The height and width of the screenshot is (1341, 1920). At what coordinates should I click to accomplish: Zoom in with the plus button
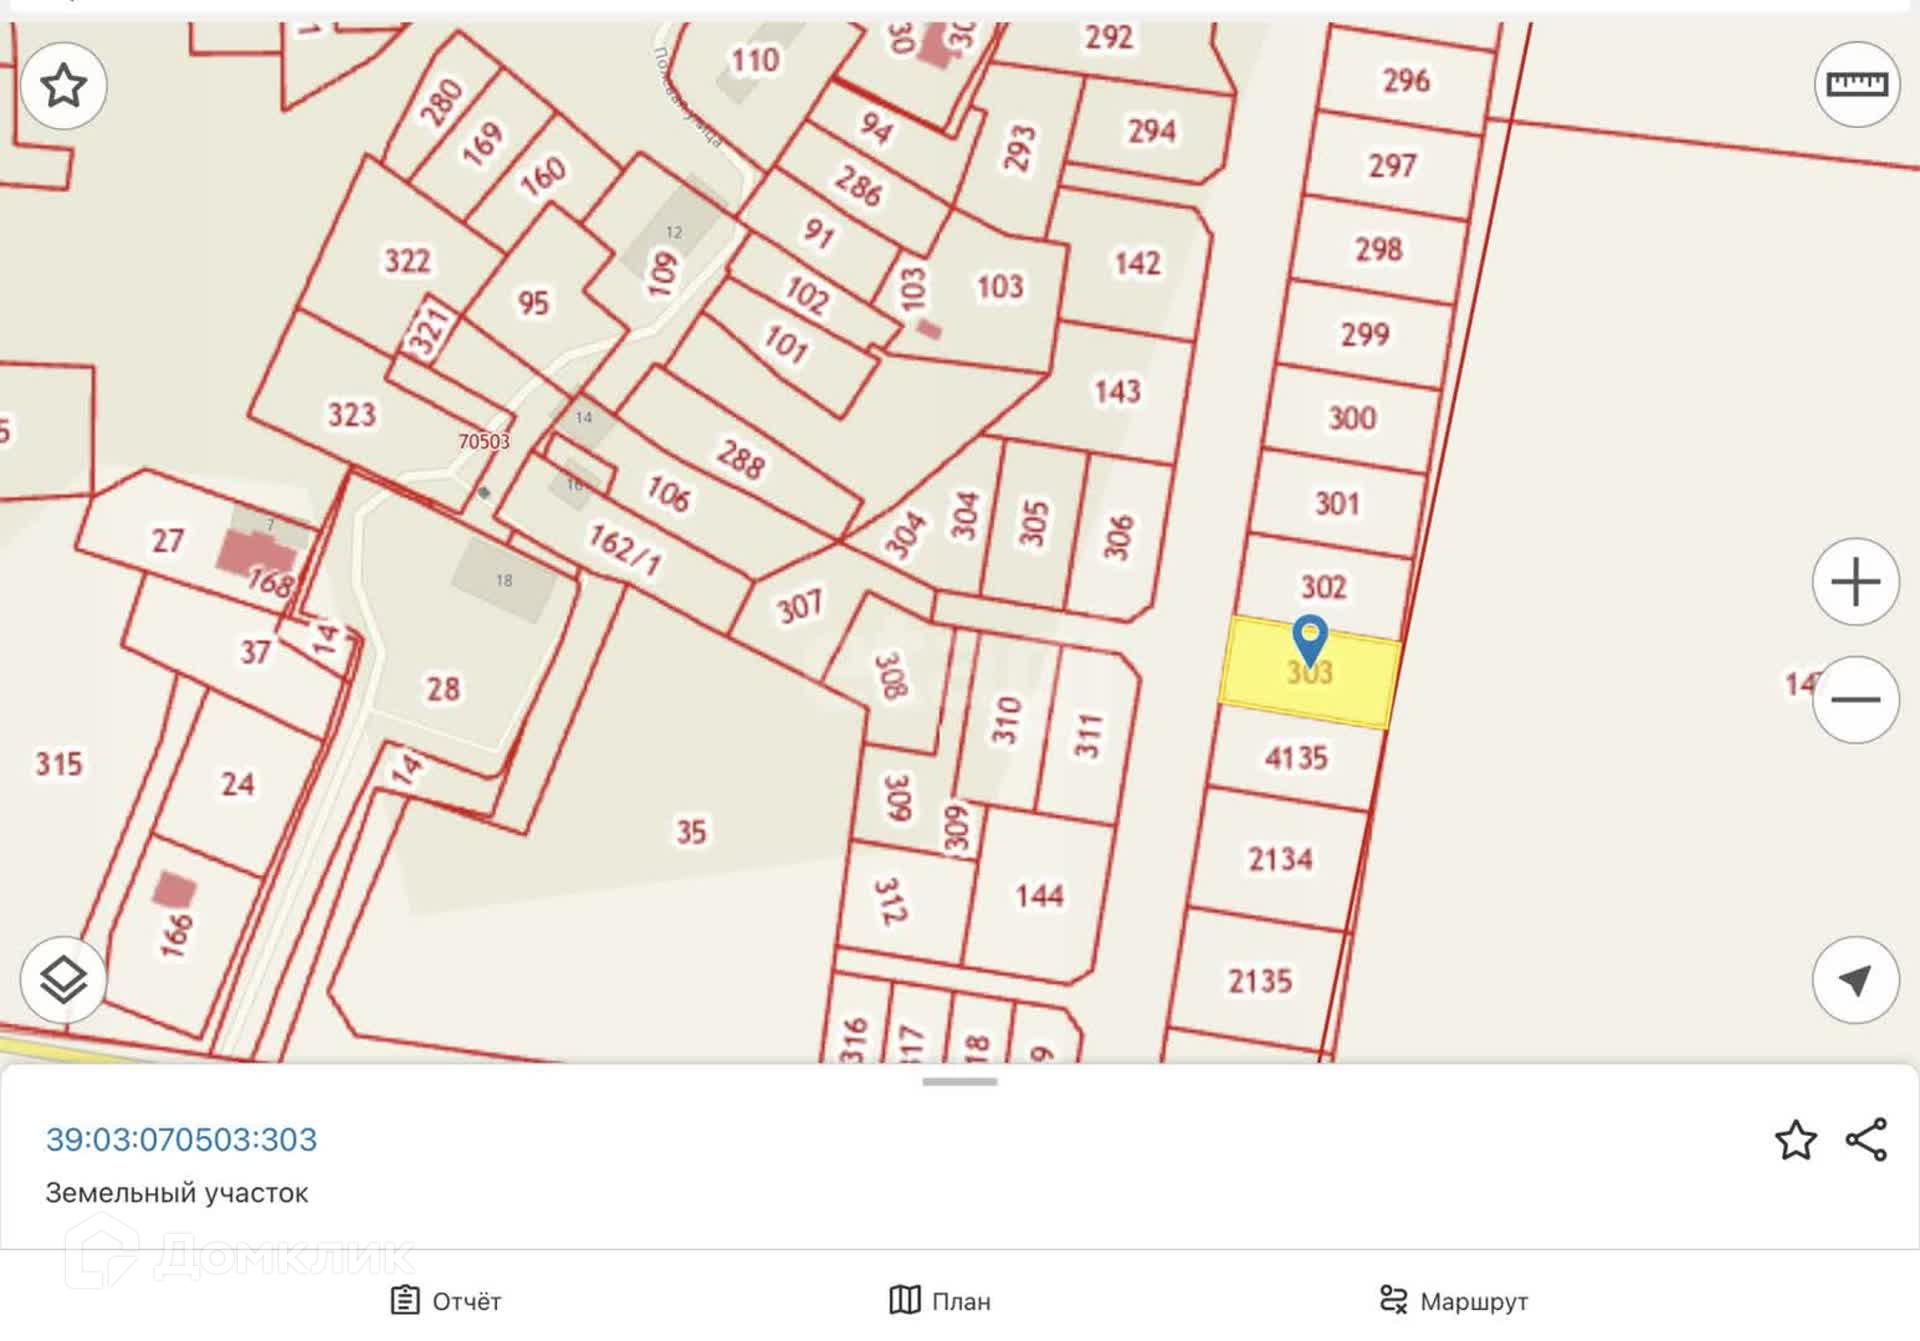[1856, 582]
